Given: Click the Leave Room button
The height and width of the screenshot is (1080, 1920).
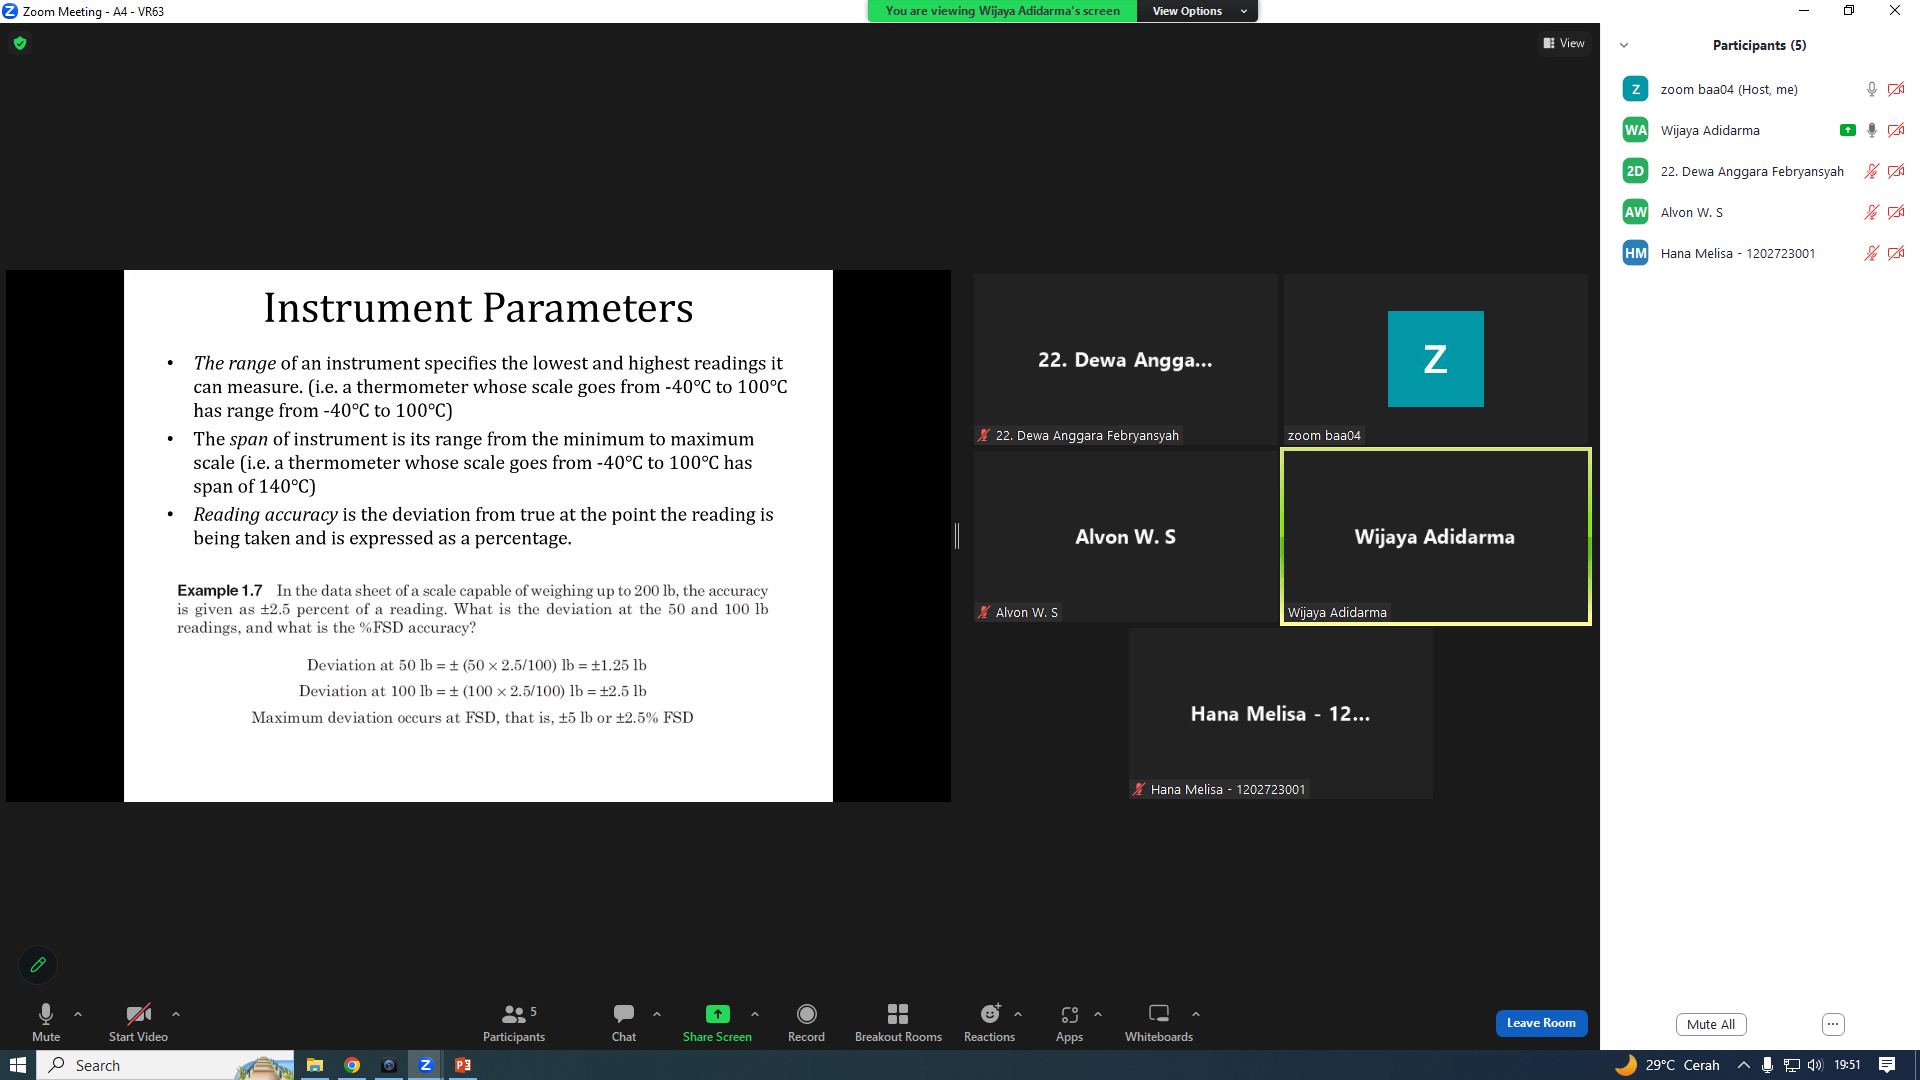Looking at the screenshot, I should [x=1541, y=1023].
